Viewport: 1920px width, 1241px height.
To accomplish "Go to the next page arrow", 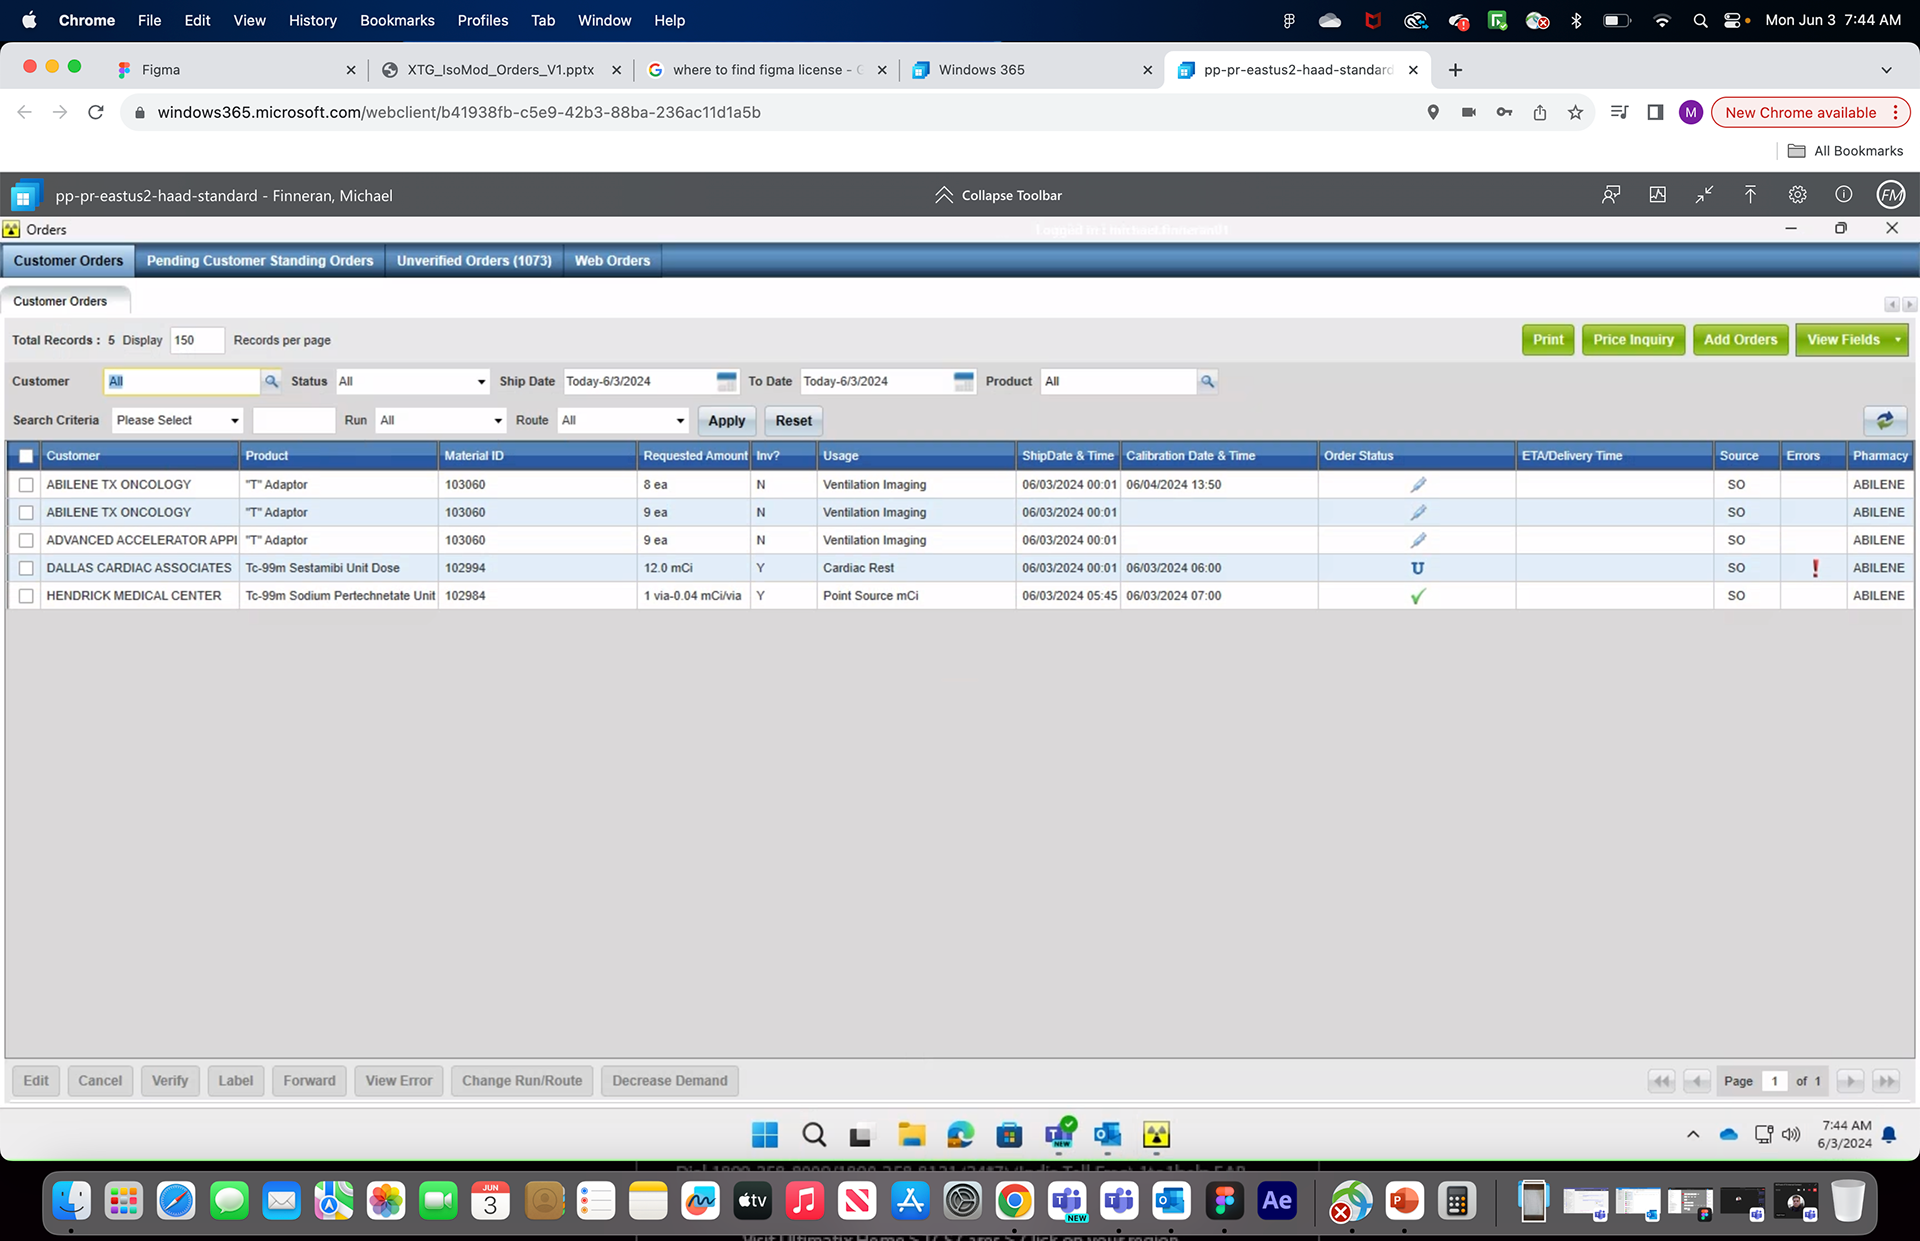I will [x=1849, y=1081].
